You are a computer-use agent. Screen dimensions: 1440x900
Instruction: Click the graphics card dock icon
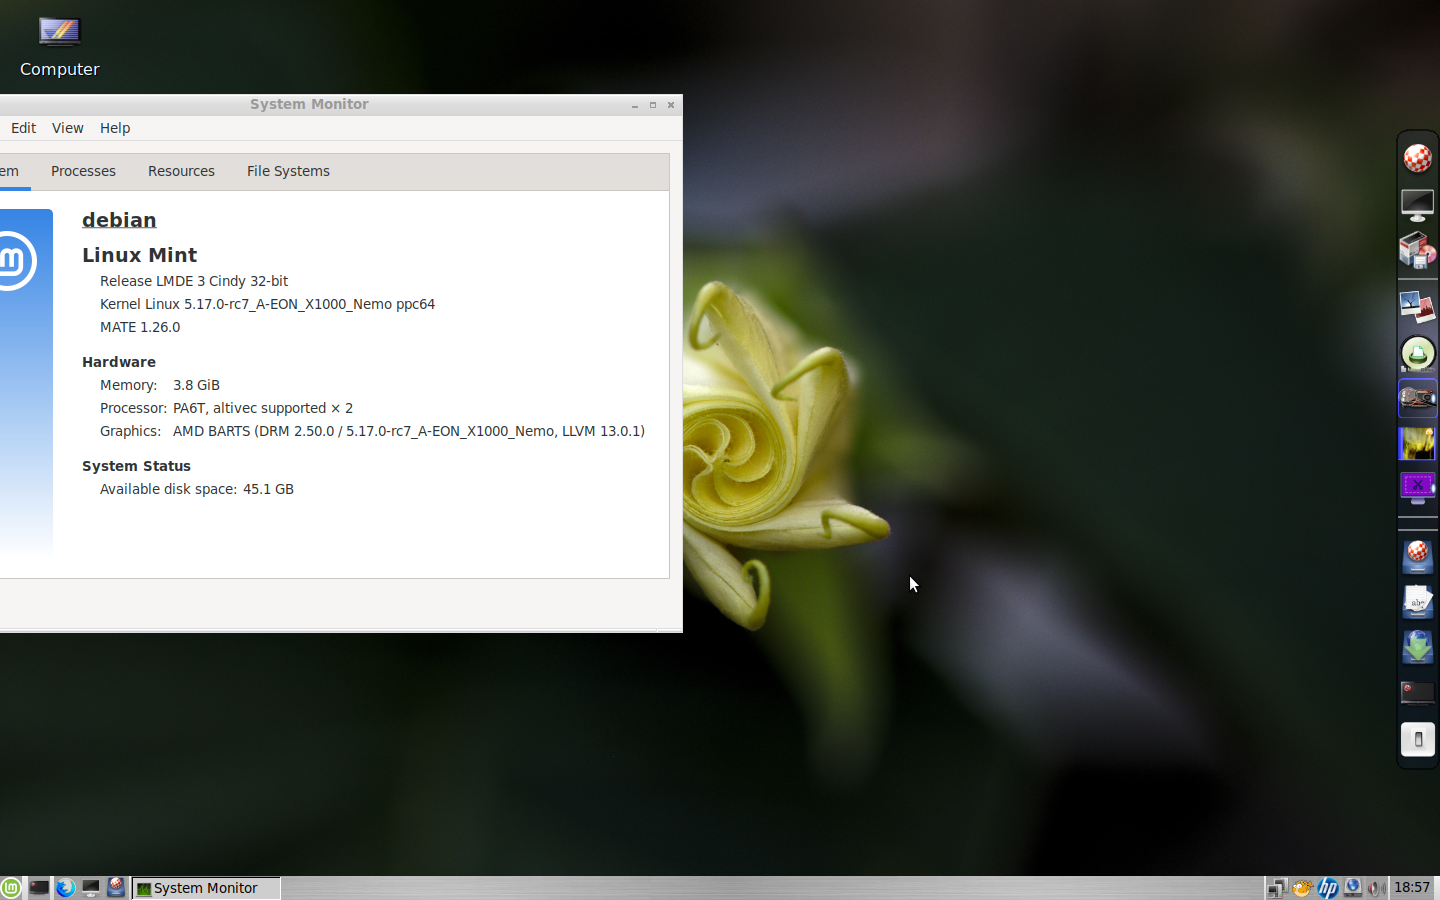[x=1417, y=398]
